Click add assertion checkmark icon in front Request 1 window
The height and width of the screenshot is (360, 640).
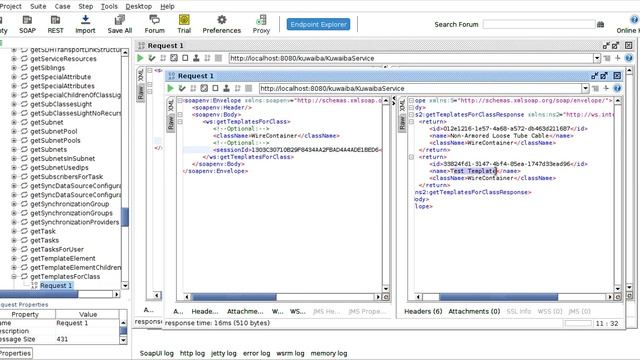[x=182, y=88]
